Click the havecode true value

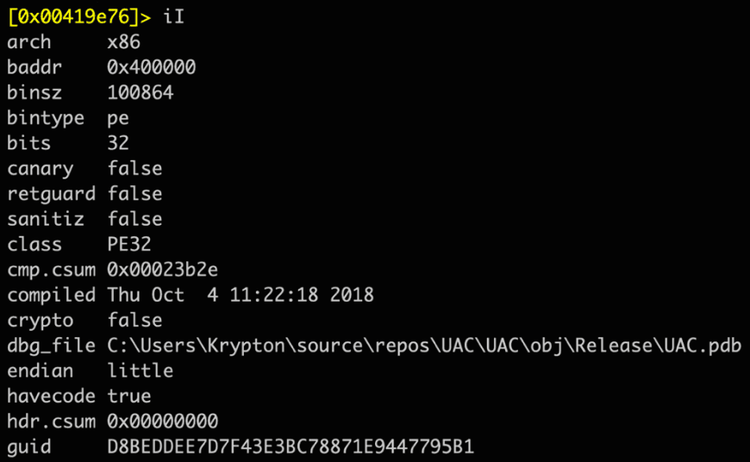(129, 395)
